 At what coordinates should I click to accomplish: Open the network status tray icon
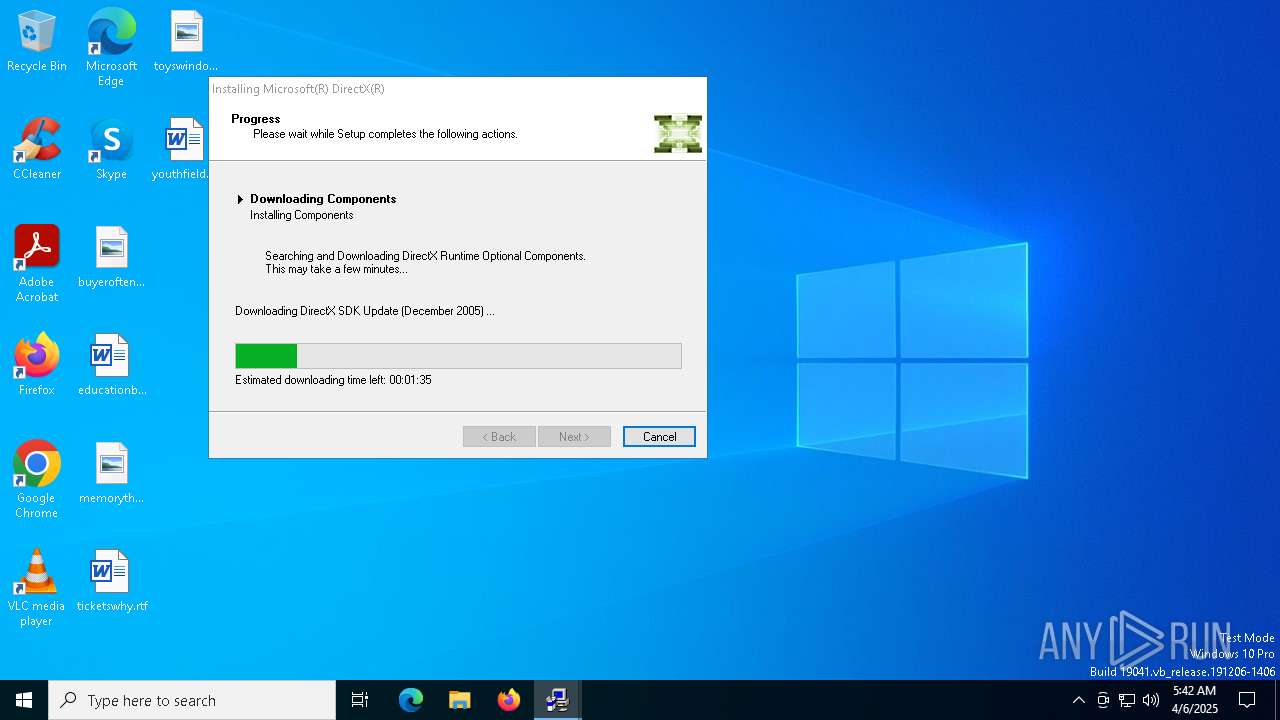pos(1127,700)
